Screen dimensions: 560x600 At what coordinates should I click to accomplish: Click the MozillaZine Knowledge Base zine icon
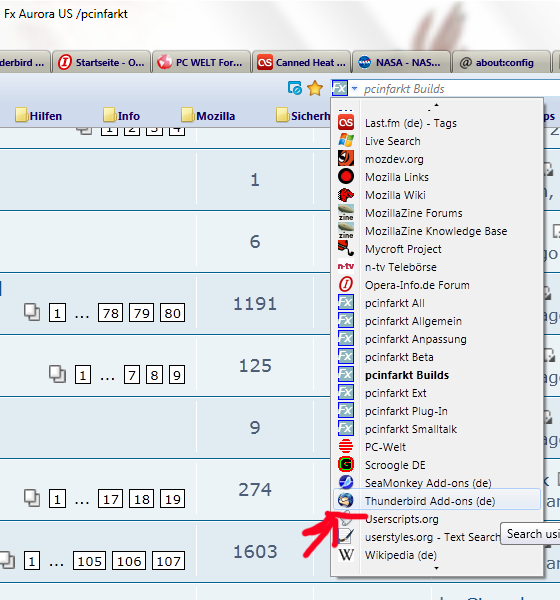point(346,231)
